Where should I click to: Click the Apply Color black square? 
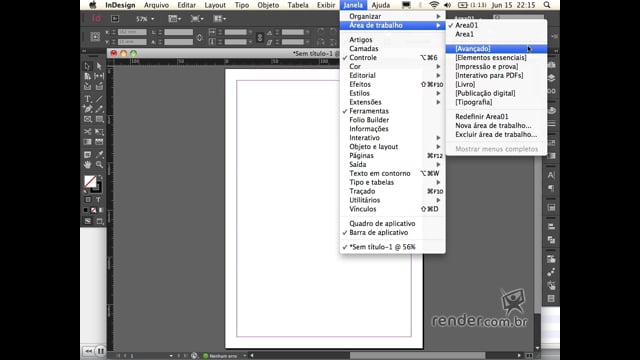pos(86,210)
